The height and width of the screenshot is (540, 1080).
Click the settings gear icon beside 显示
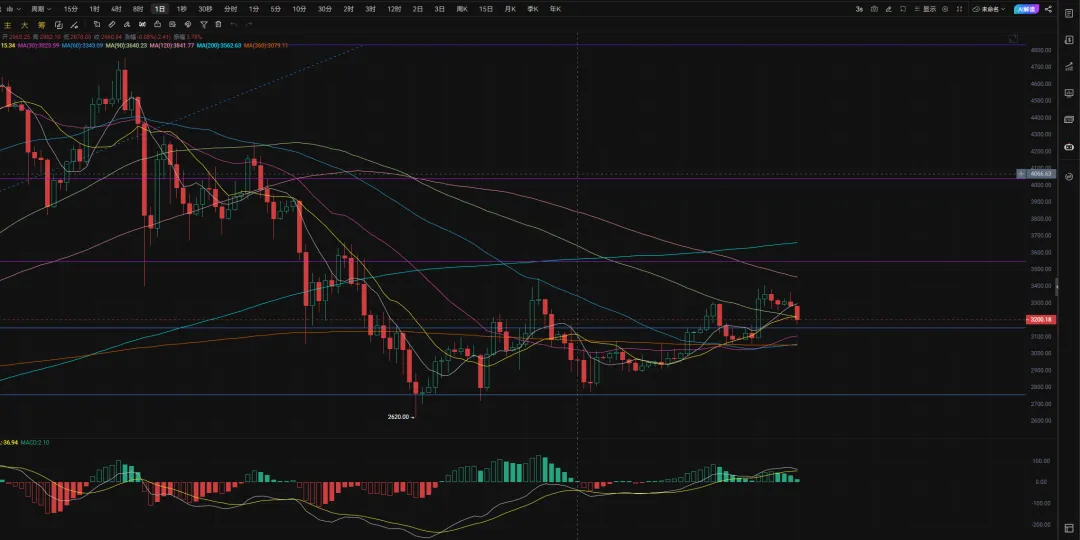coord(947,9)
